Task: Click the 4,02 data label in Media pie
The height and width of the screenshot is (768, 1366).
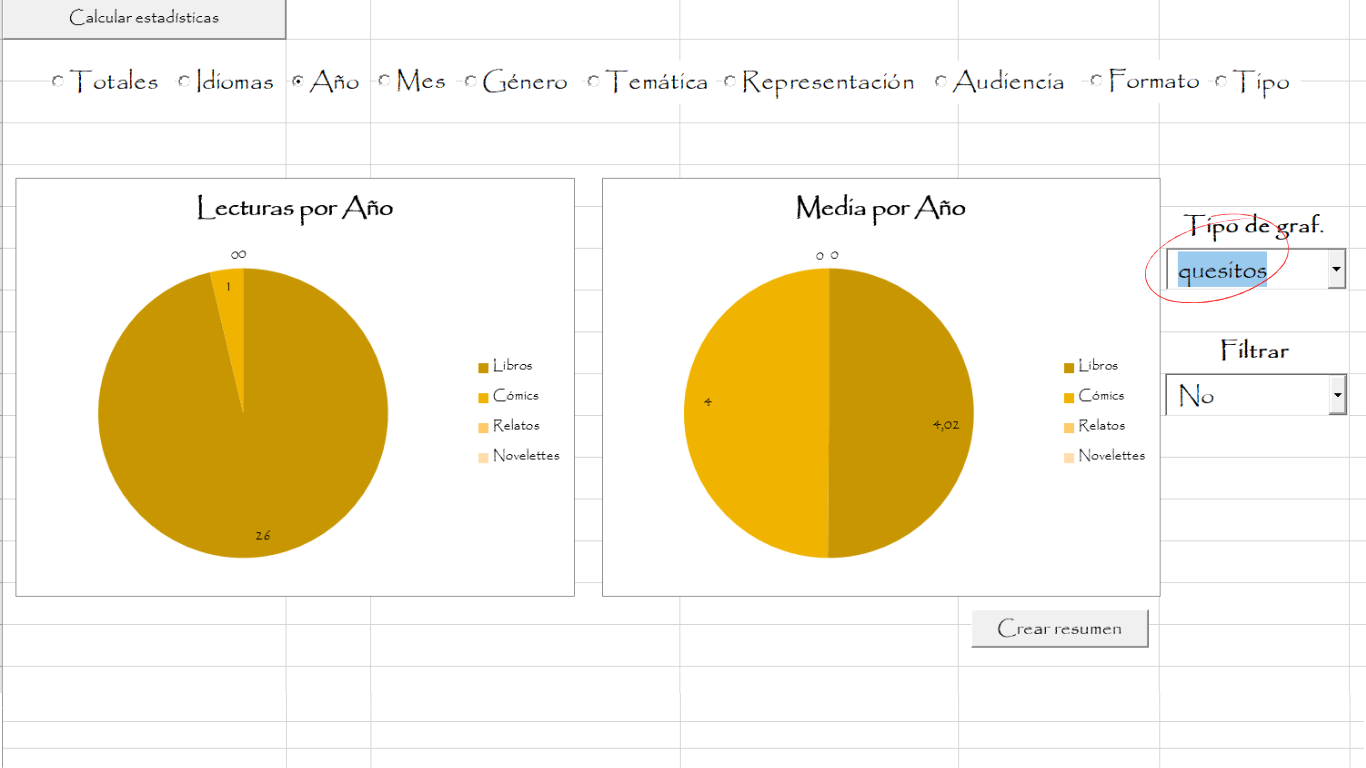Action: tap(946, 425)
